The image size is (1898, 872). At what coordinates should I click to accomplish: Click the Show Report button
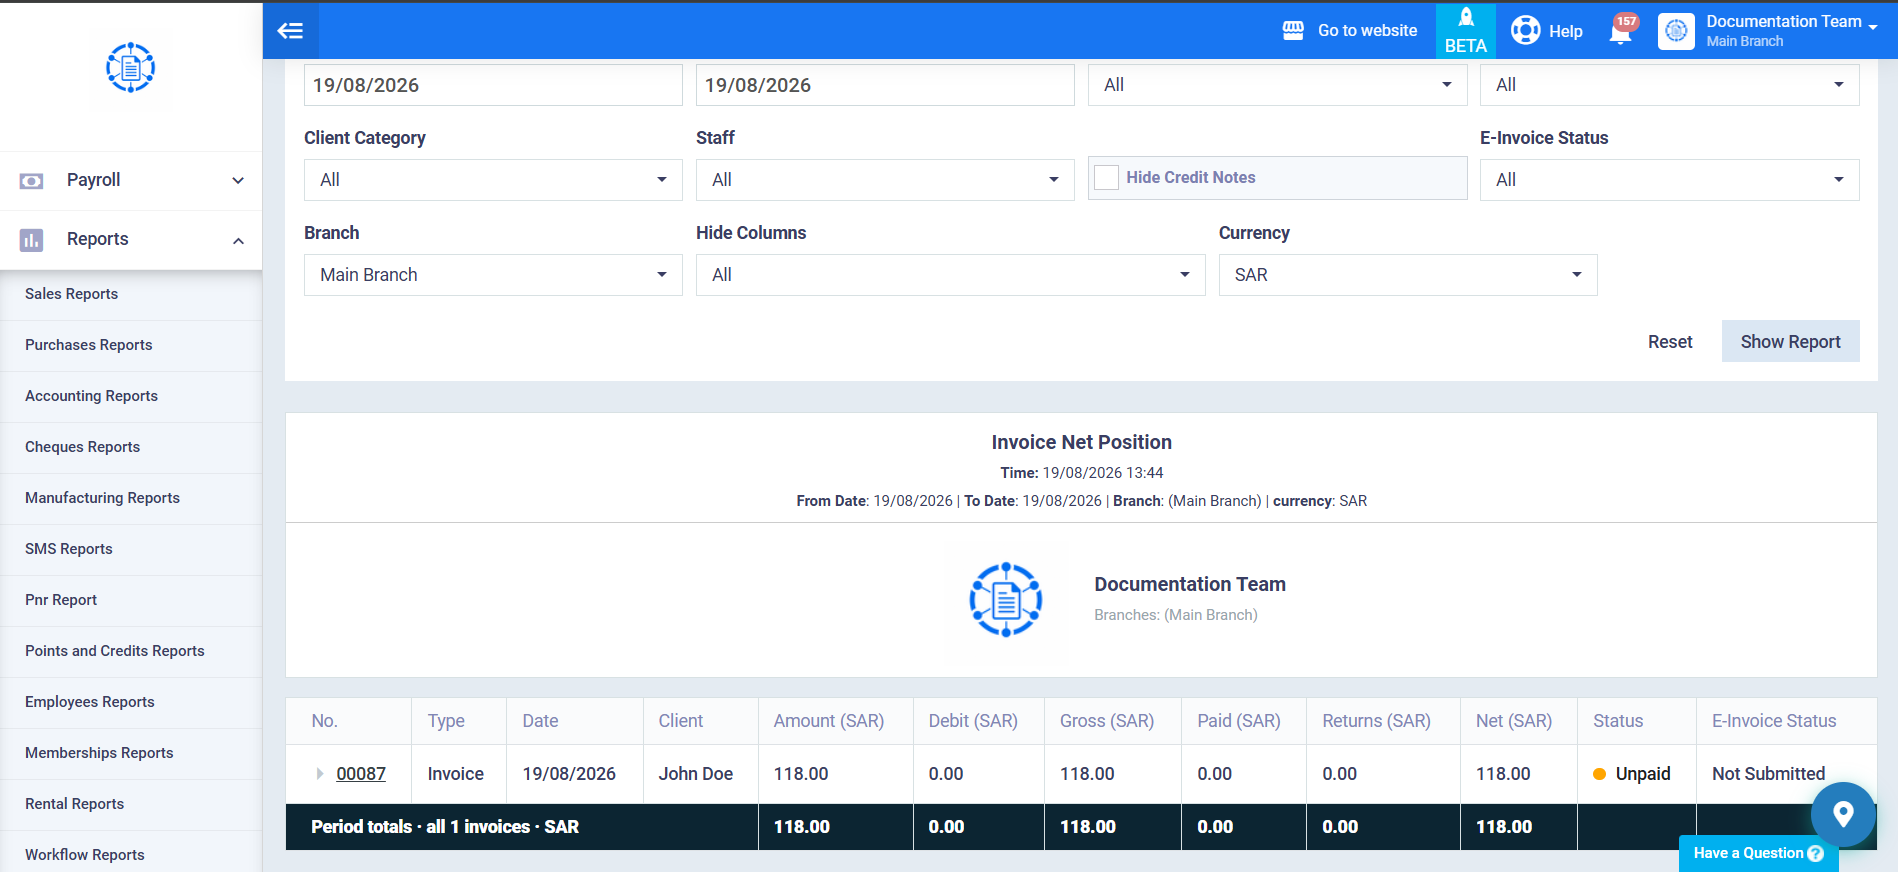(x=1790, y=341)
